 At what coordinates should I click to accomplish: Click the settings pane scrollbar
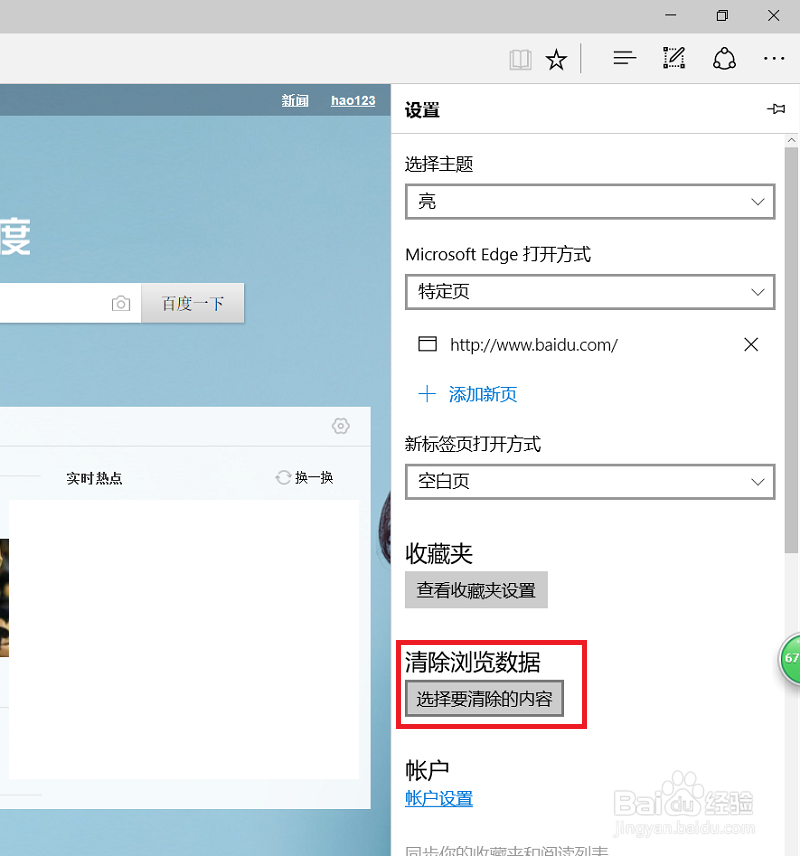tap(791, 349)
